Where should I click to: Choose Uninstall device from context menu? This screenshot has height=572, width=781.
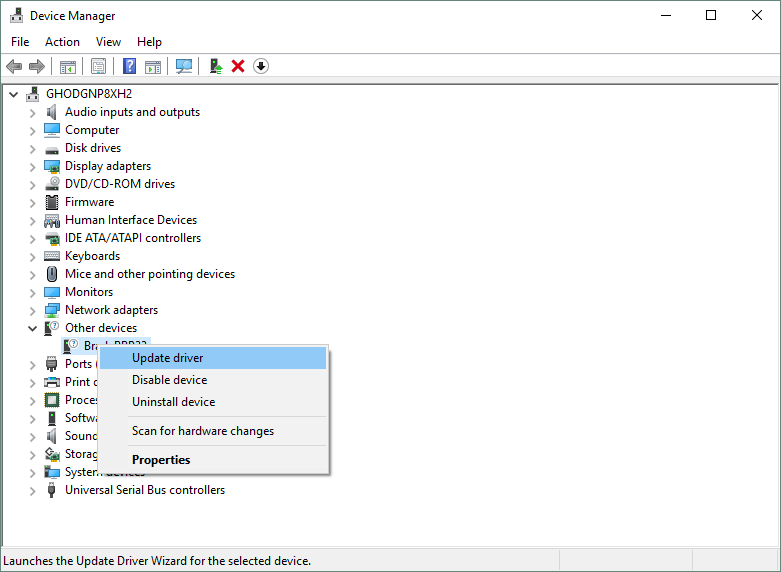coord(173,402)
